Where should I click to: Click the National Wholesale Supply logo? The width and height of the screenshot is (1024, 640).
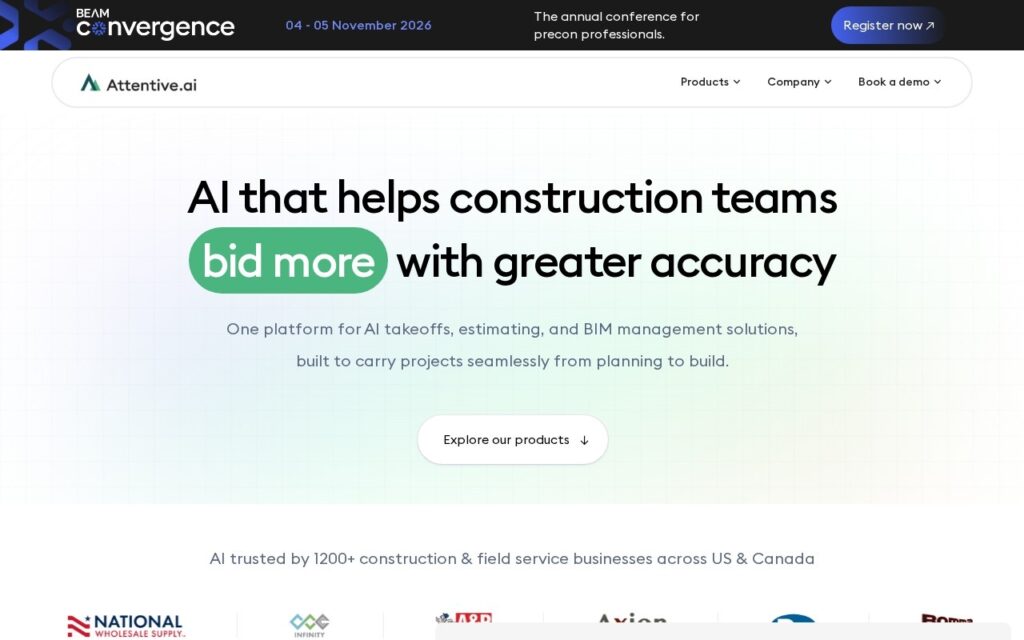[126, 626]
